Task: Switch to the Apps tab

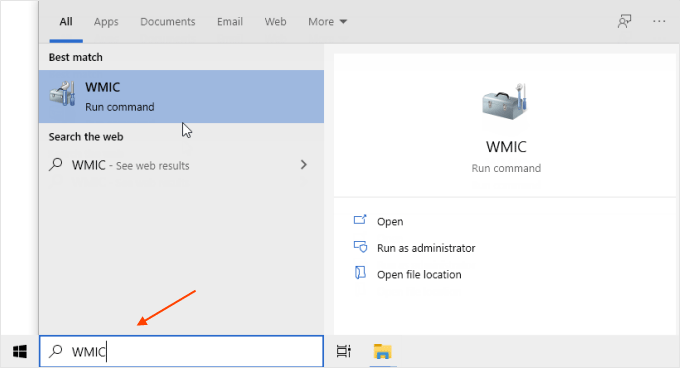Action: tap(106, 22)
